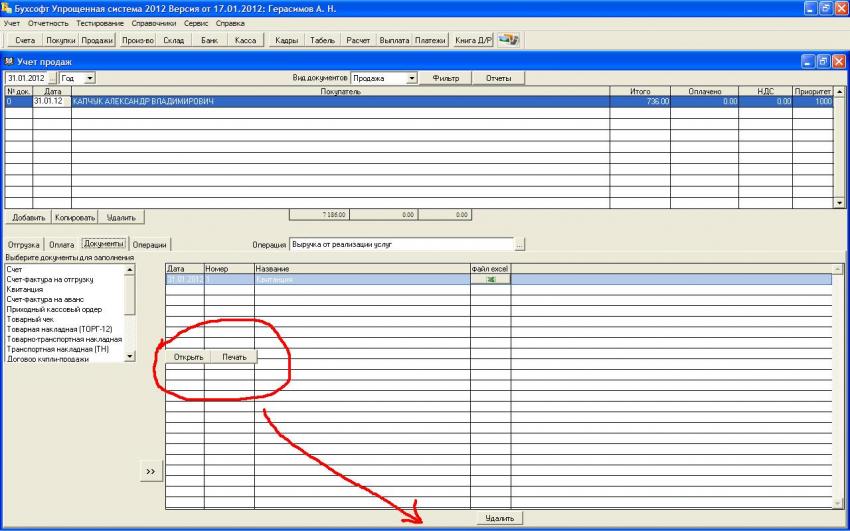Open the Склад toolbar section
Viewport: 850px width, 531px height.
[174, 41]
